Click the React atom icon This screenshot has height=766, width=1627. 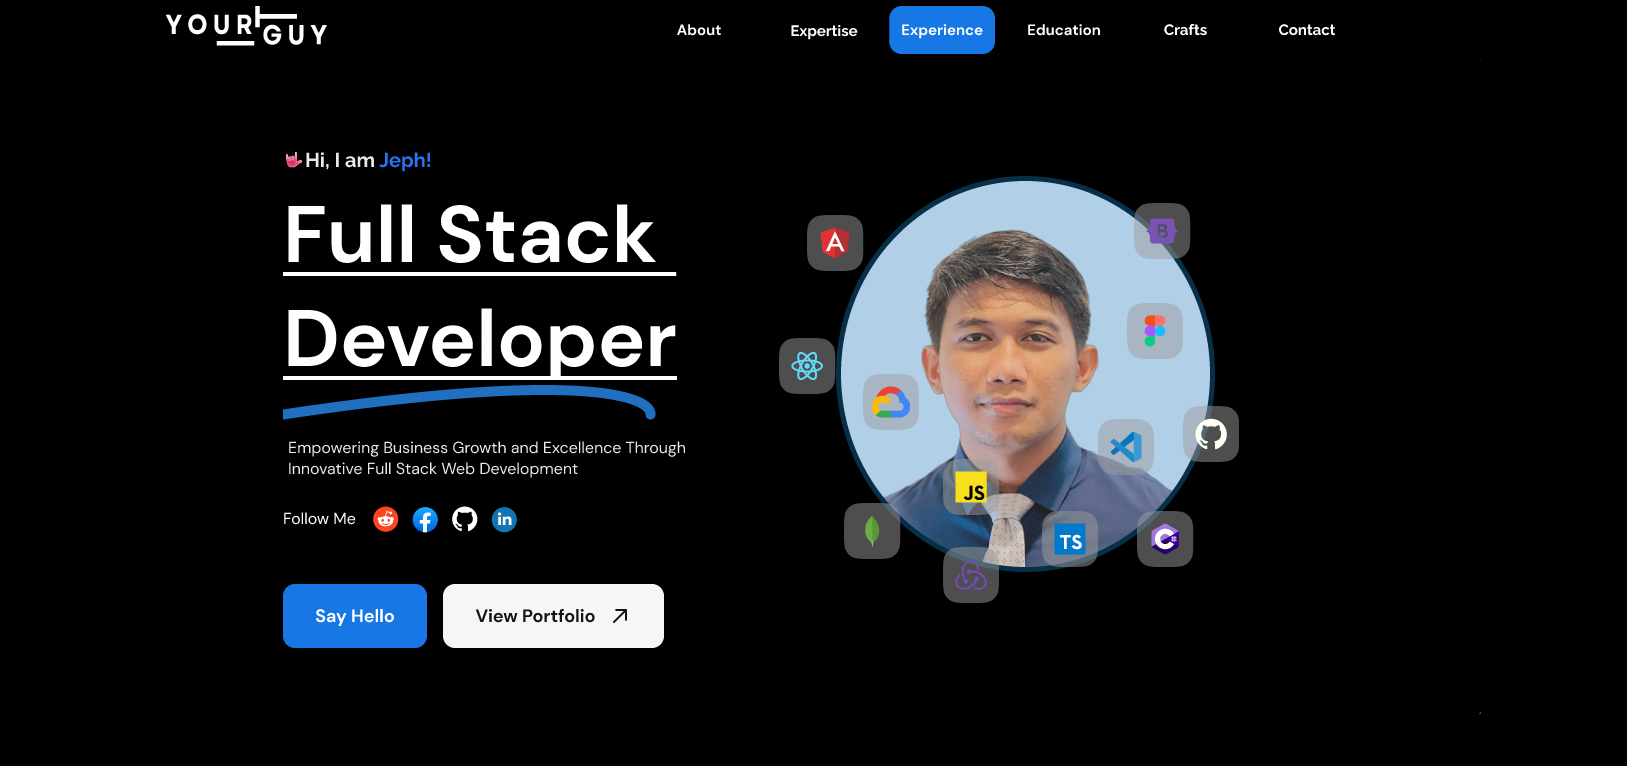[807, 366]
